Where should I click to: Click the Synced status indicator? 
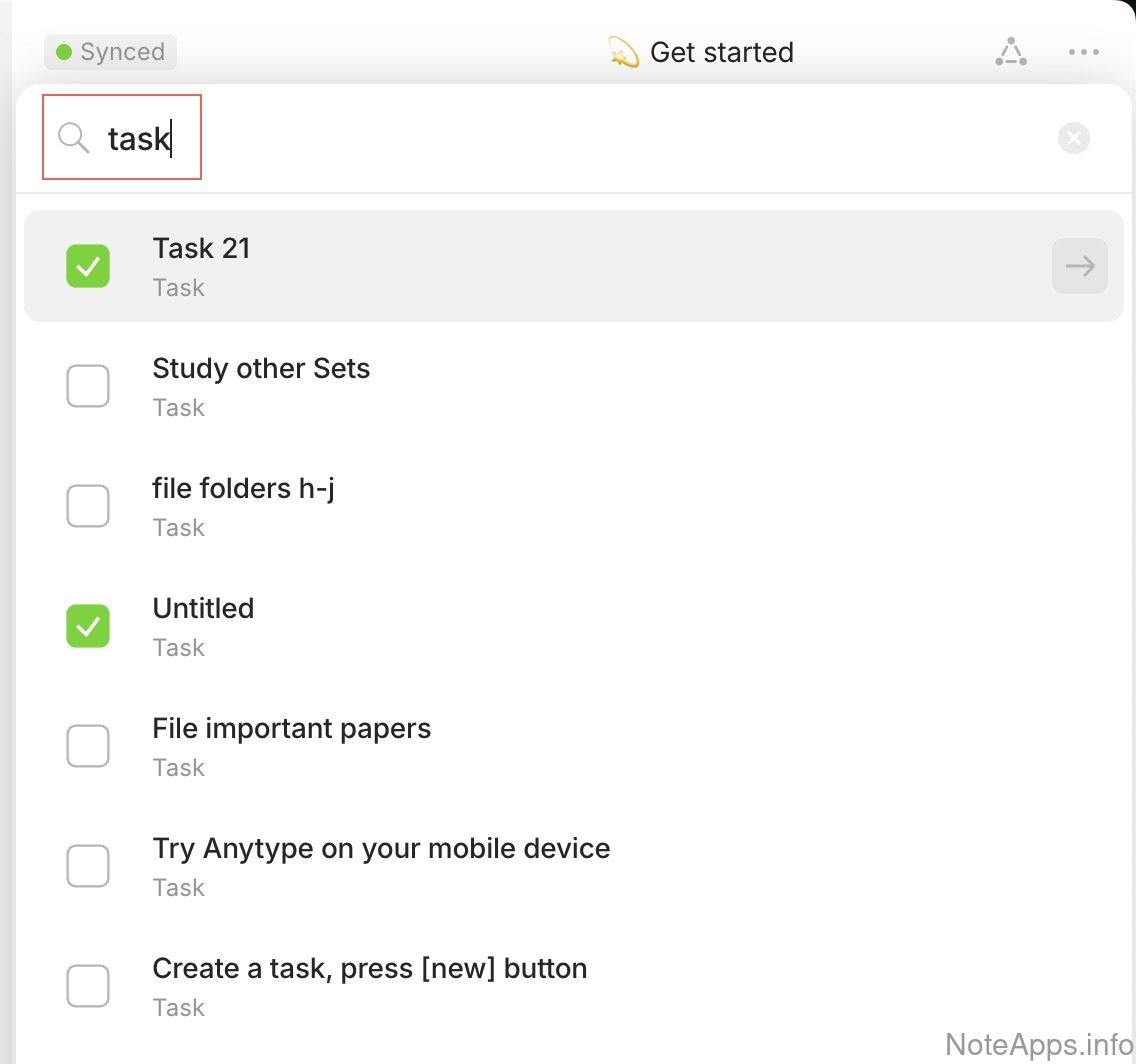pos(110,52)
